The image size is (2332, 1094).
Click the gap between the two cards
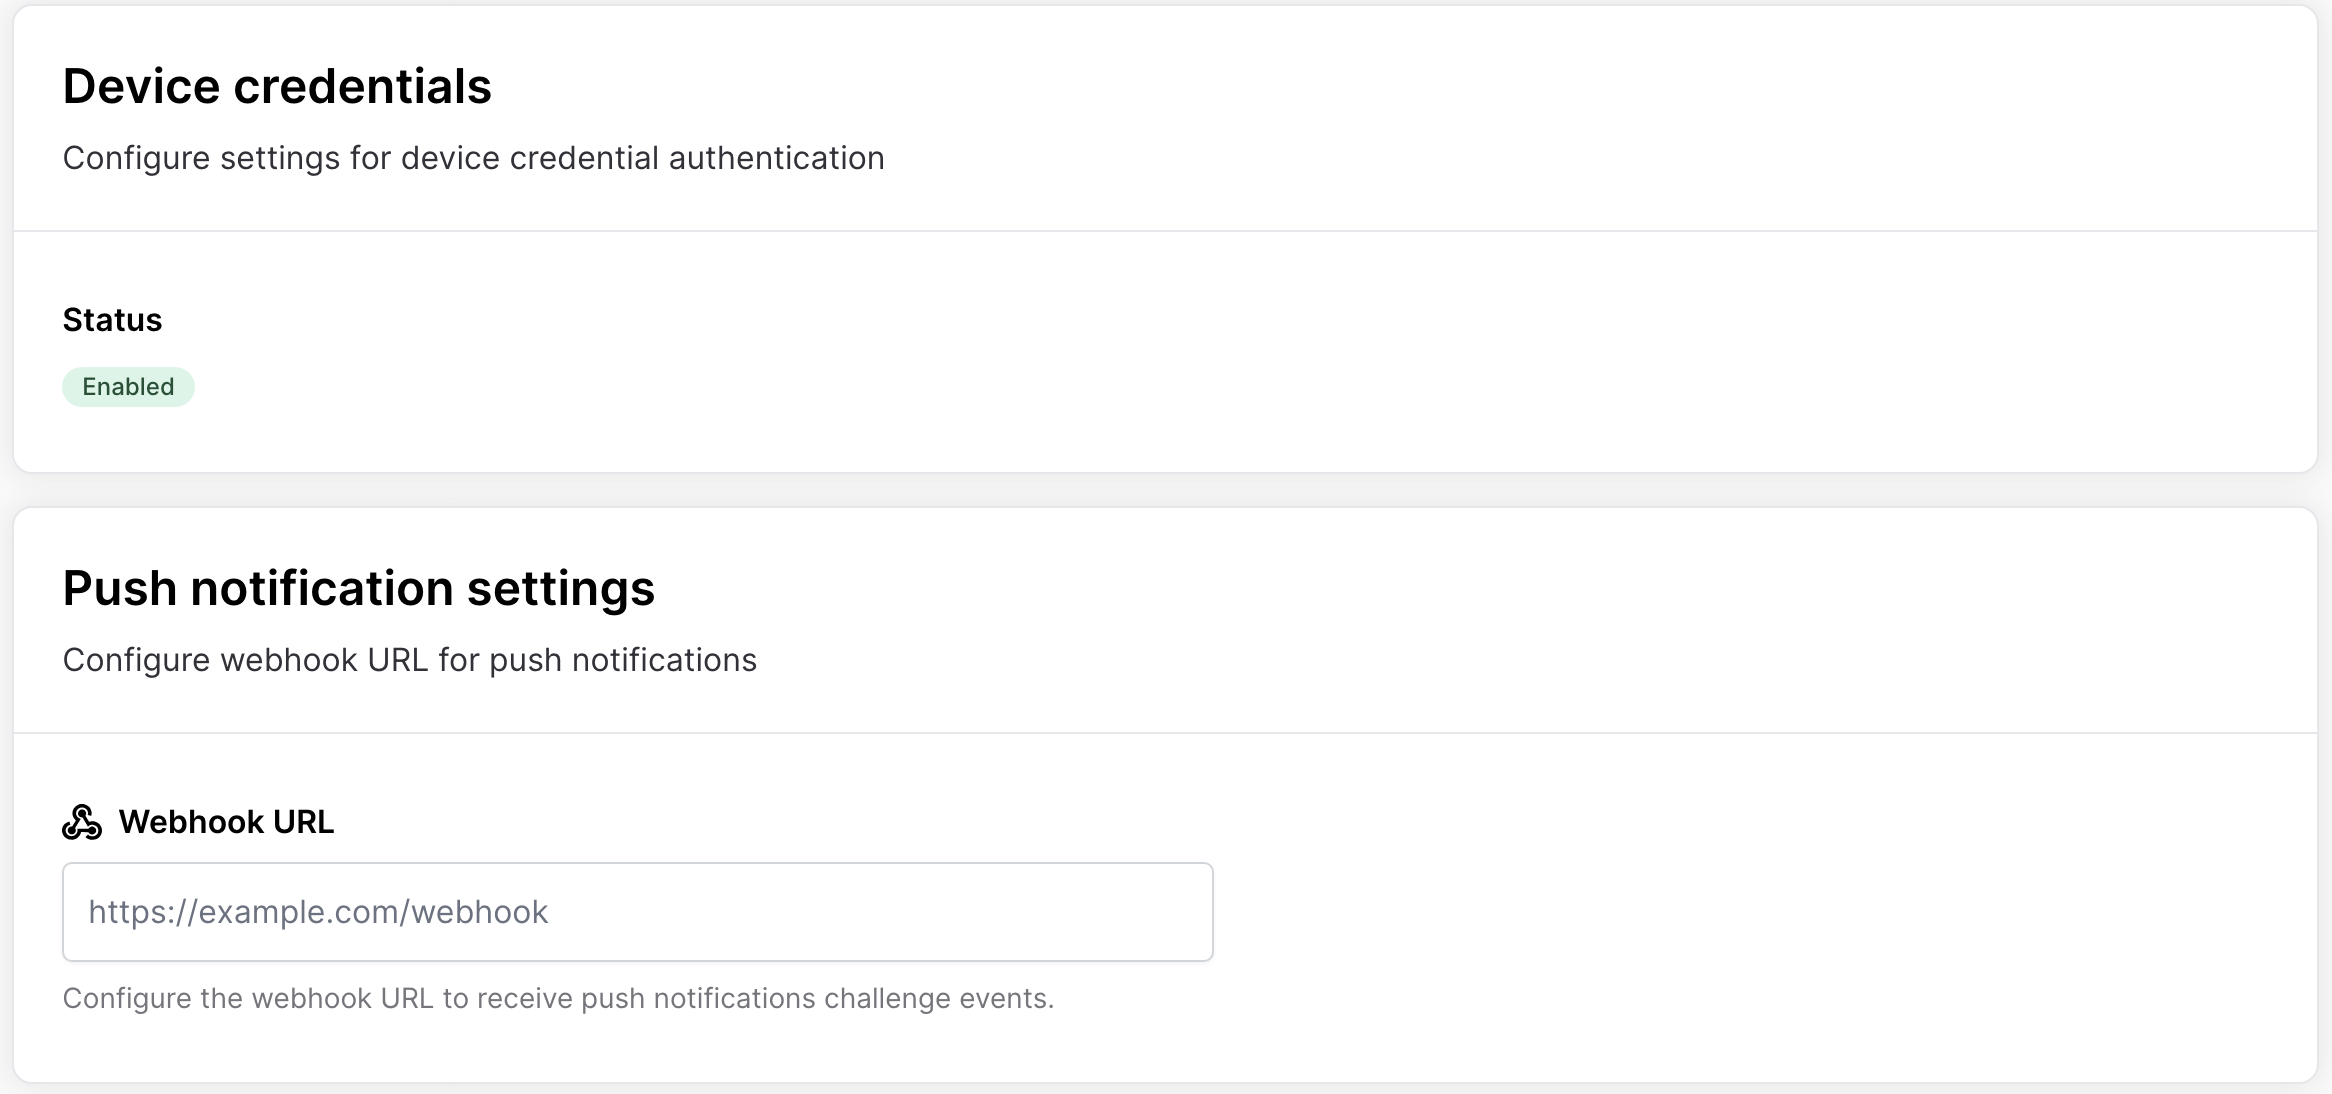1165,490
